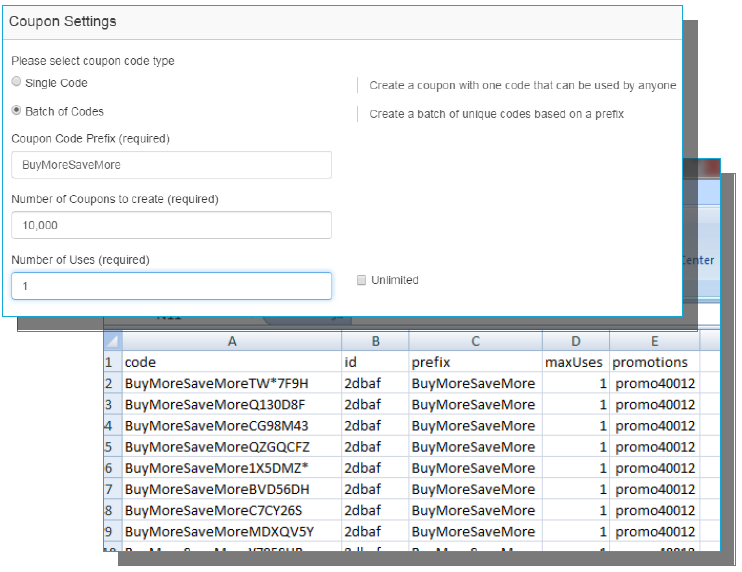Screen dimensions: 742x572
Task: Select row 9 header in spreadsheet
Action: [x=113, y=531]
